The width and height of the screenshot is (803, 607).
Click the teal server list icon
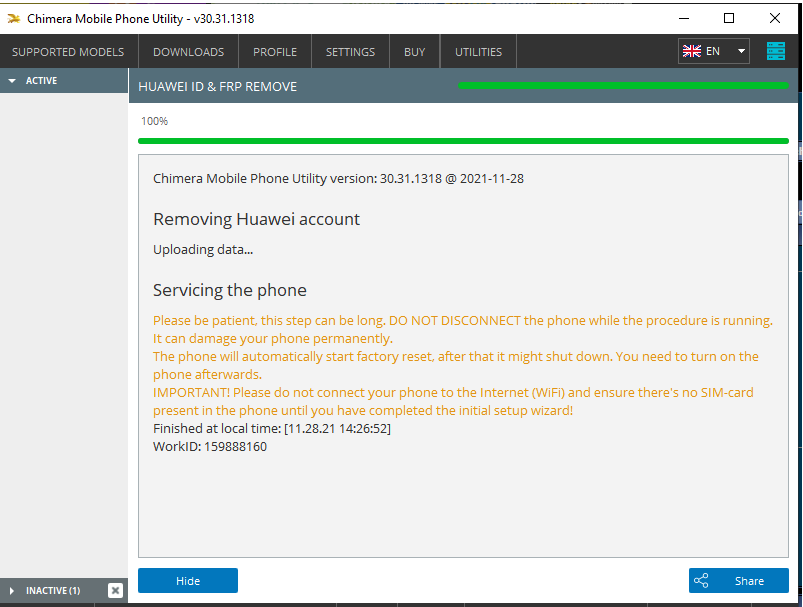[776, 51]
